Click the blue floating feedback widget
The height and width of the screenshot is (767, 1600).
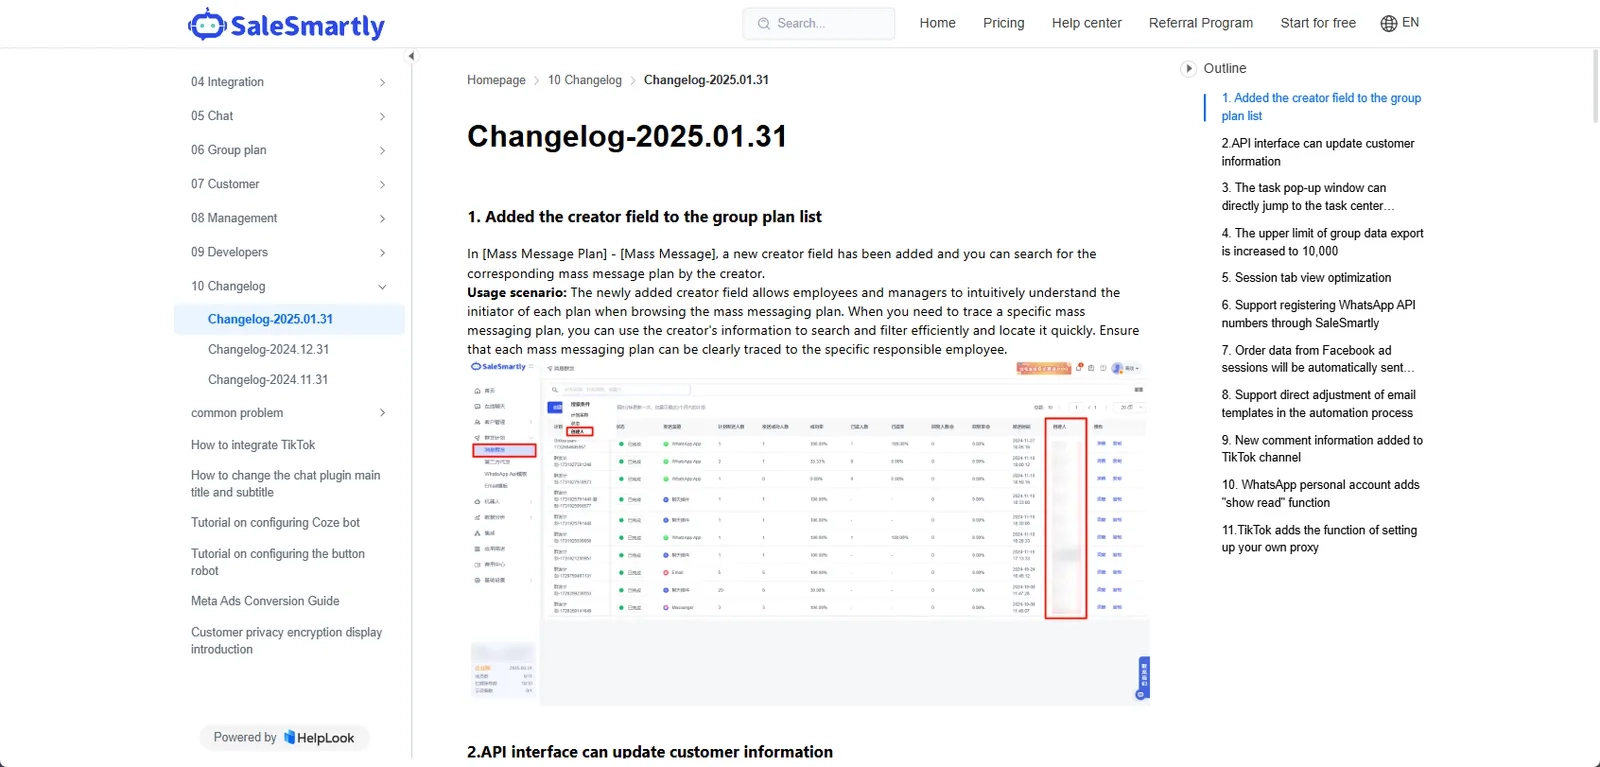[1143, 677]
